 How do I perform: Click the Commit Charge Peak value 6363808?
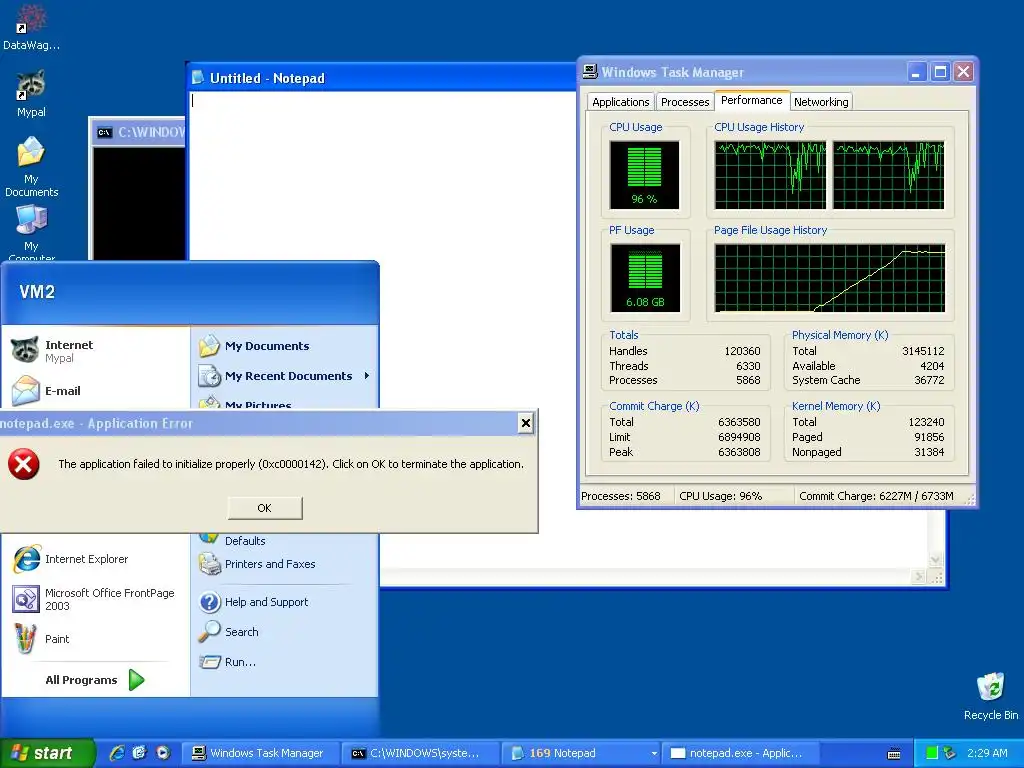click(739, 452)
